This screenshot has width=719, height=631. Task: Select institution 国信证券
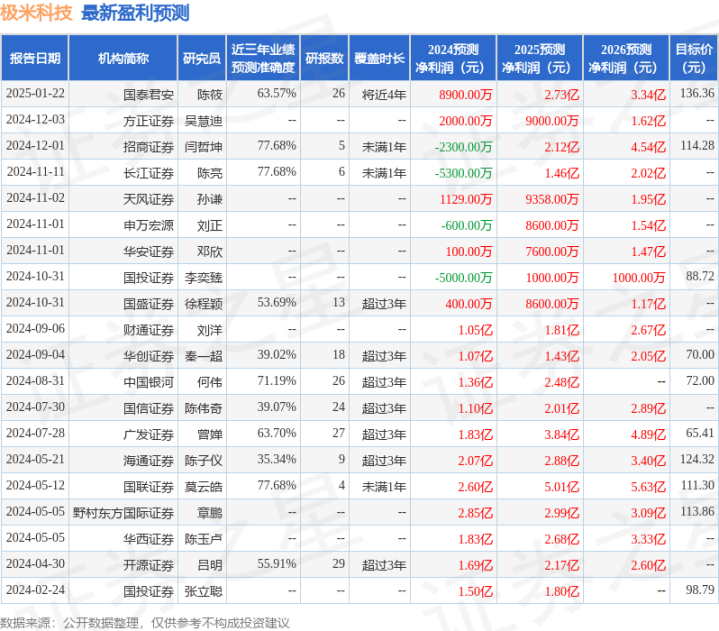point(148,409)
